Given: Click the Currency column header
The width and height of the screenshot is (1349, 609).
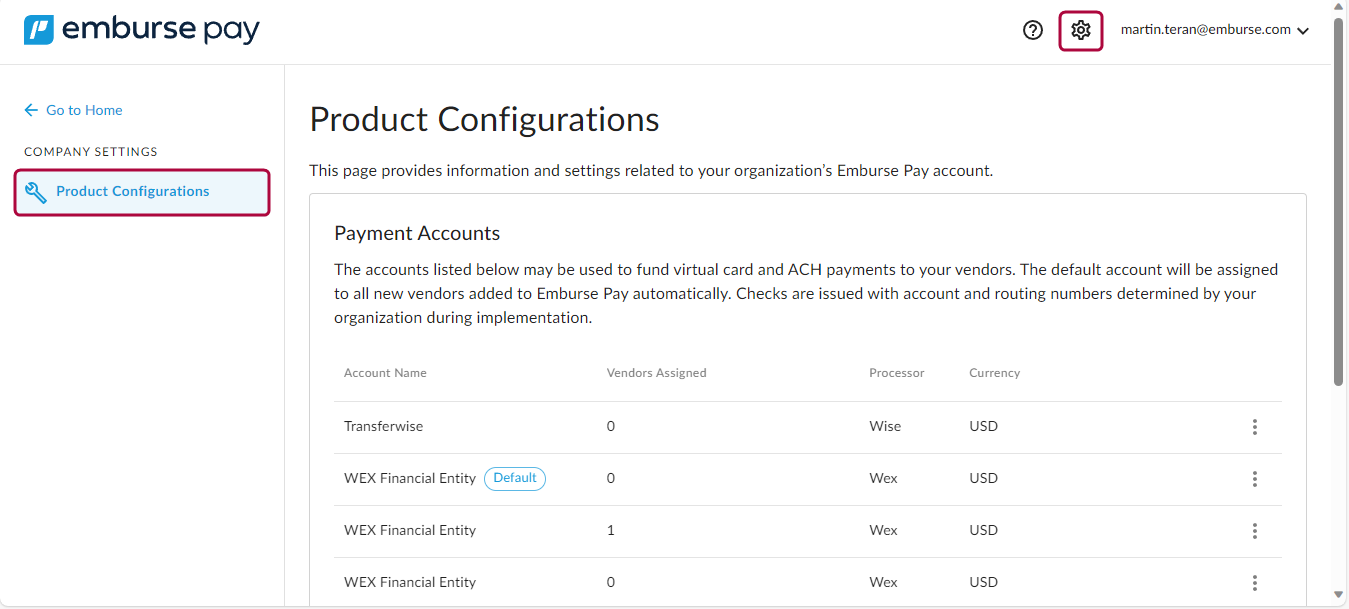Looking at the screenshot, I should 994,373.
